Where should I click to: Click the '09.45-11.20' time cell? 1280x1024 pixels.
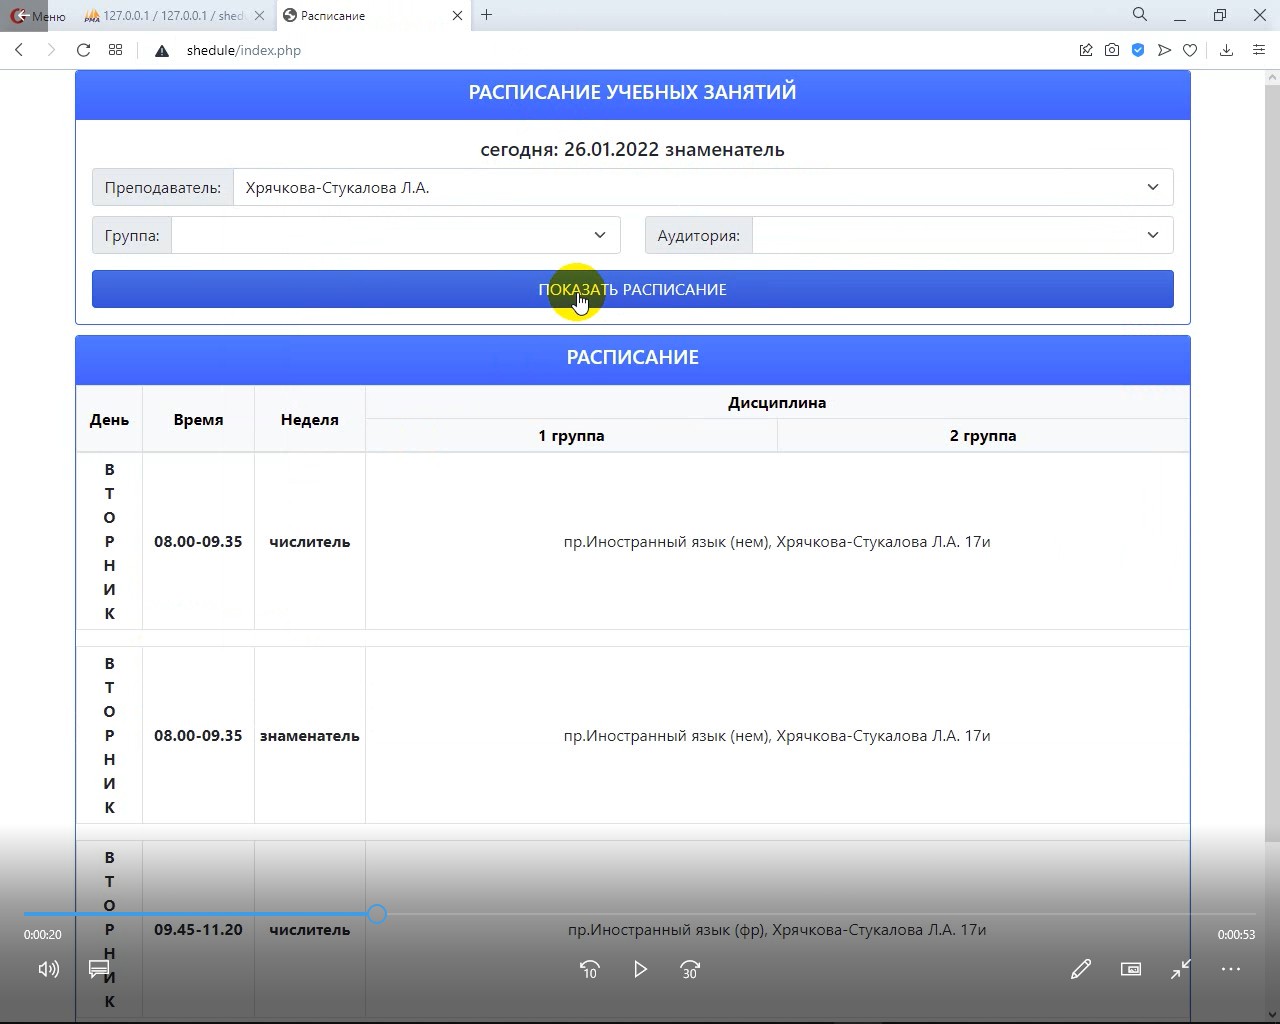[x=198, y=930]
